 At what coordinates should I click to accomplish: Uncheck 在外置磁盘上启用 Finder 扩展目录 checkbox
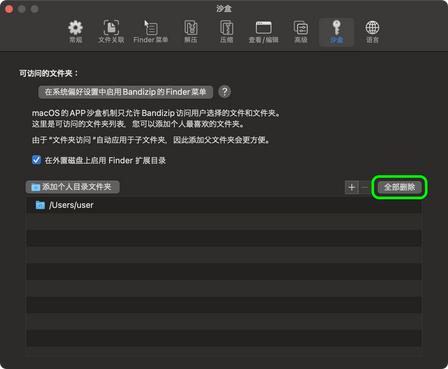(x=36, y=160)
